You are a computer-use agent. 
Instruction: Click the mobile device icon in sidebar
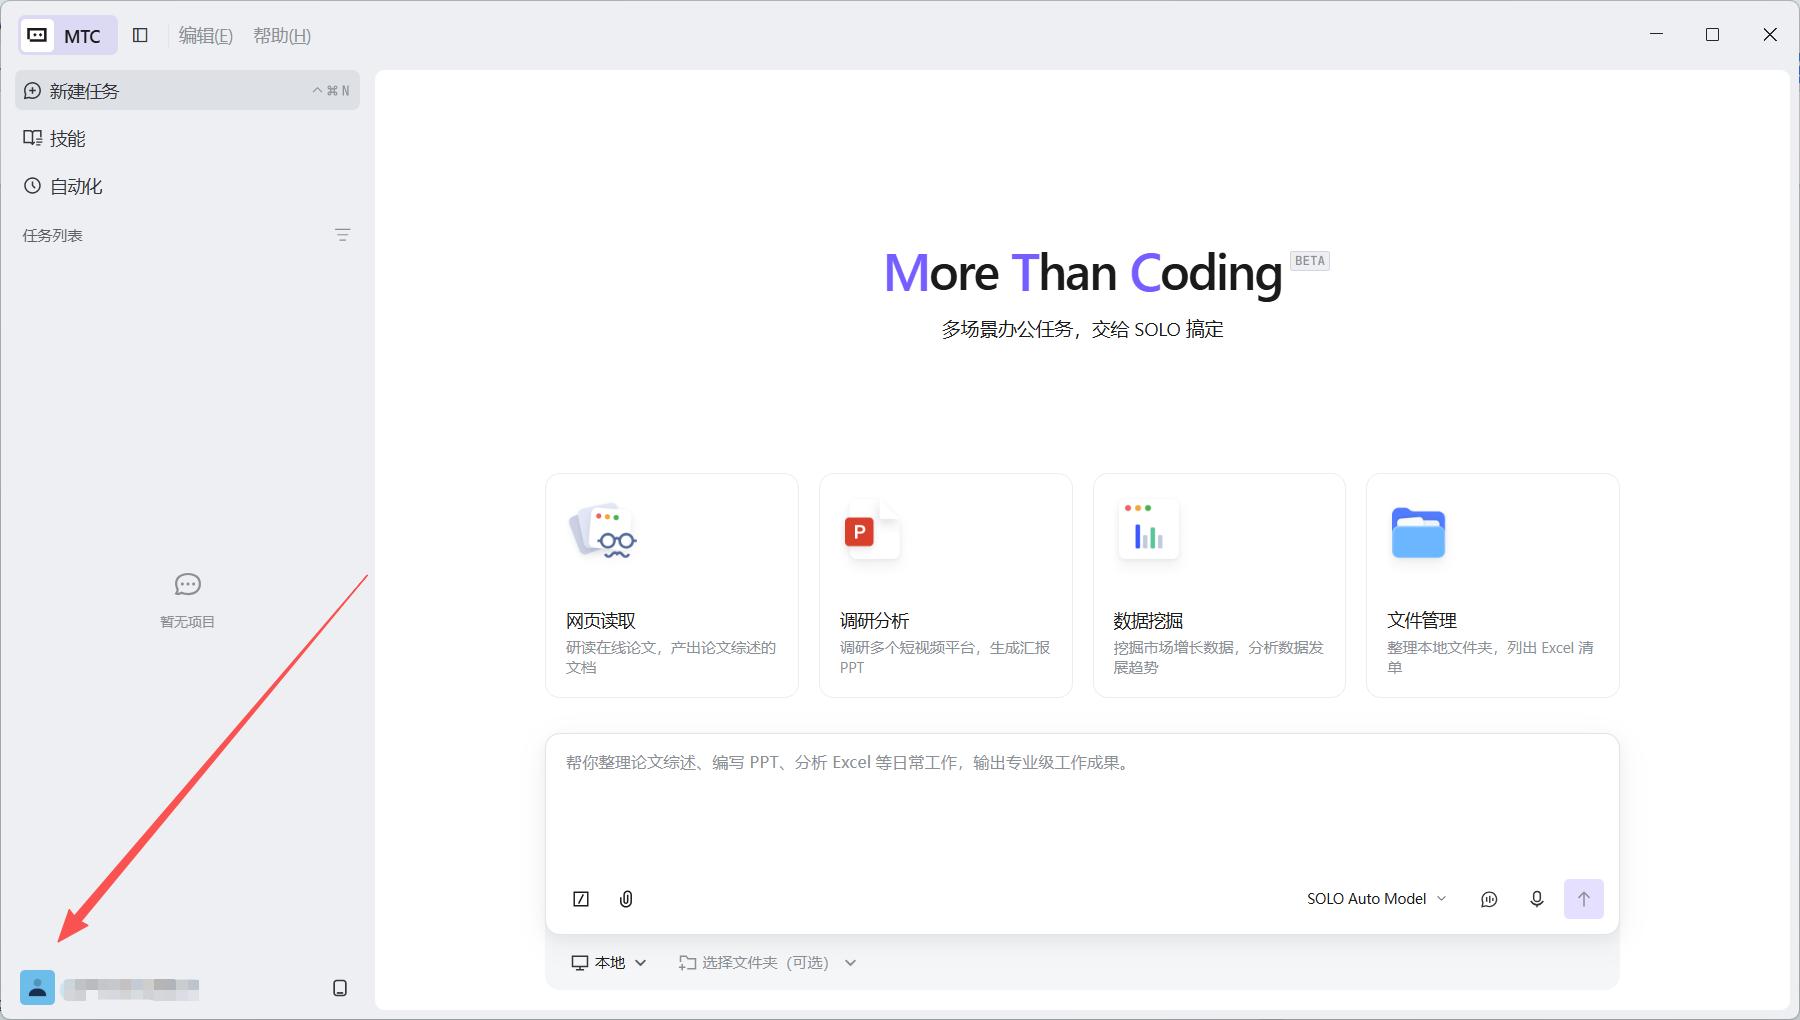(x=340, y=988)
